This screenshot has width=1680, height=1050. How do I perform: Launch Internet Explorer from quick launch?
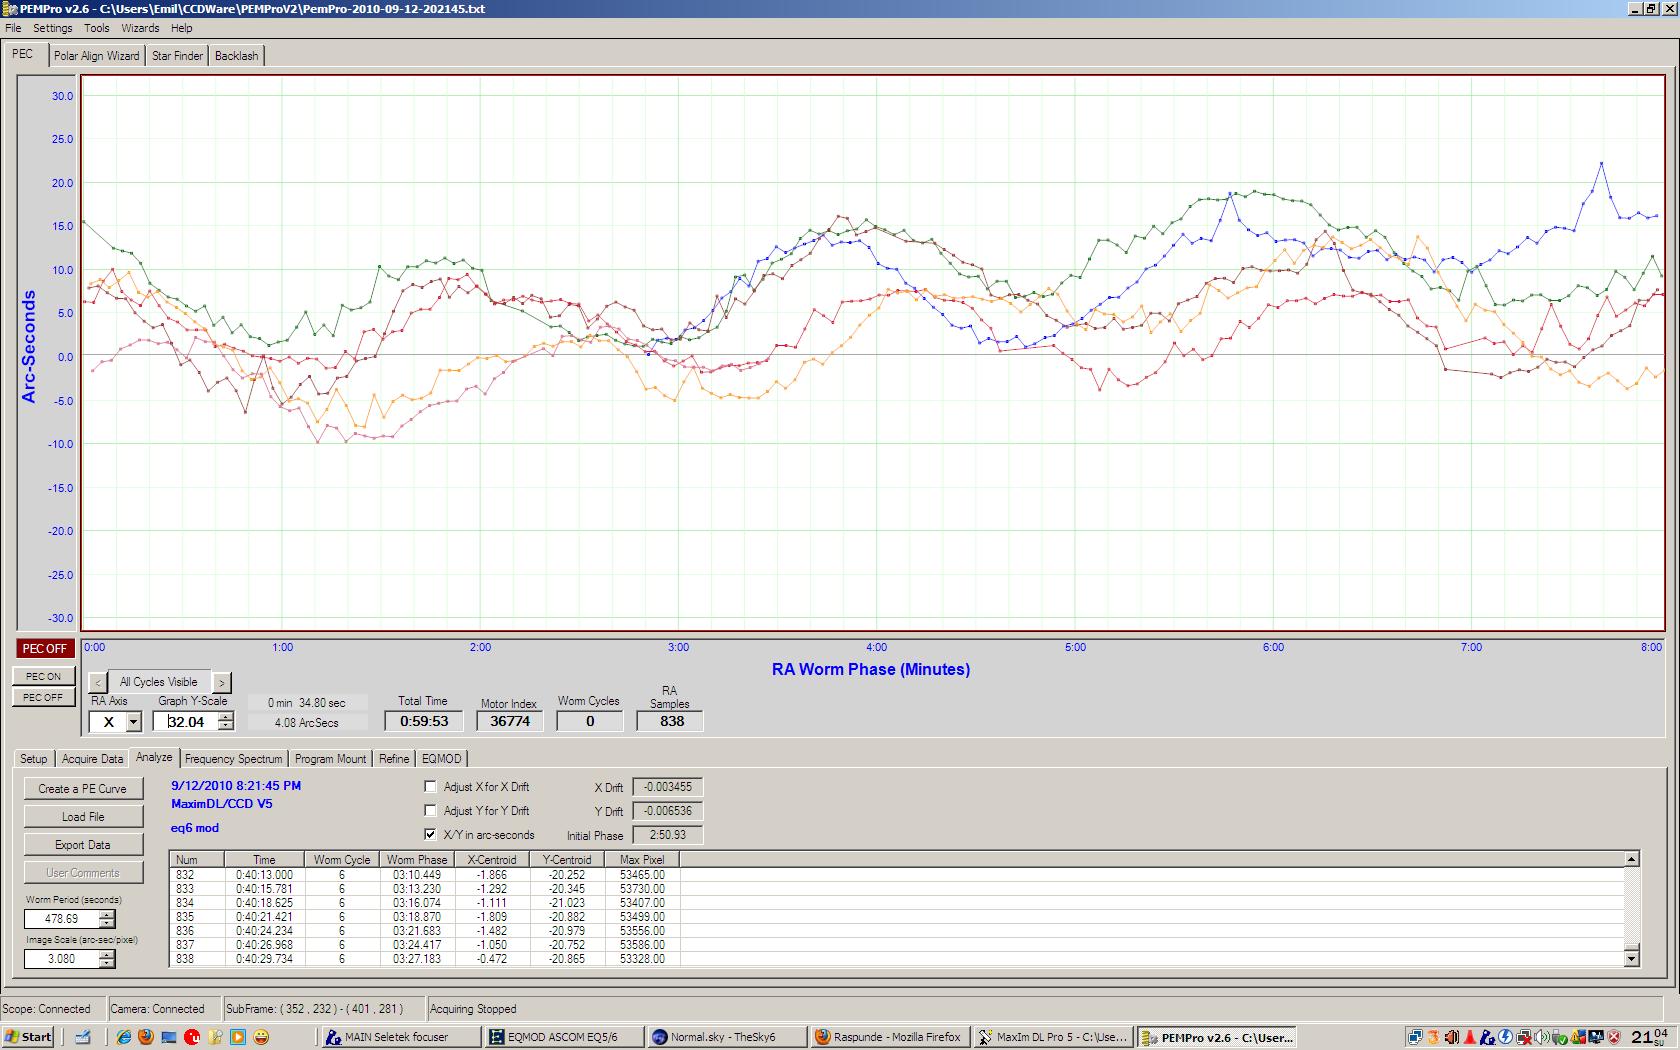click(x=124, y=1037)
